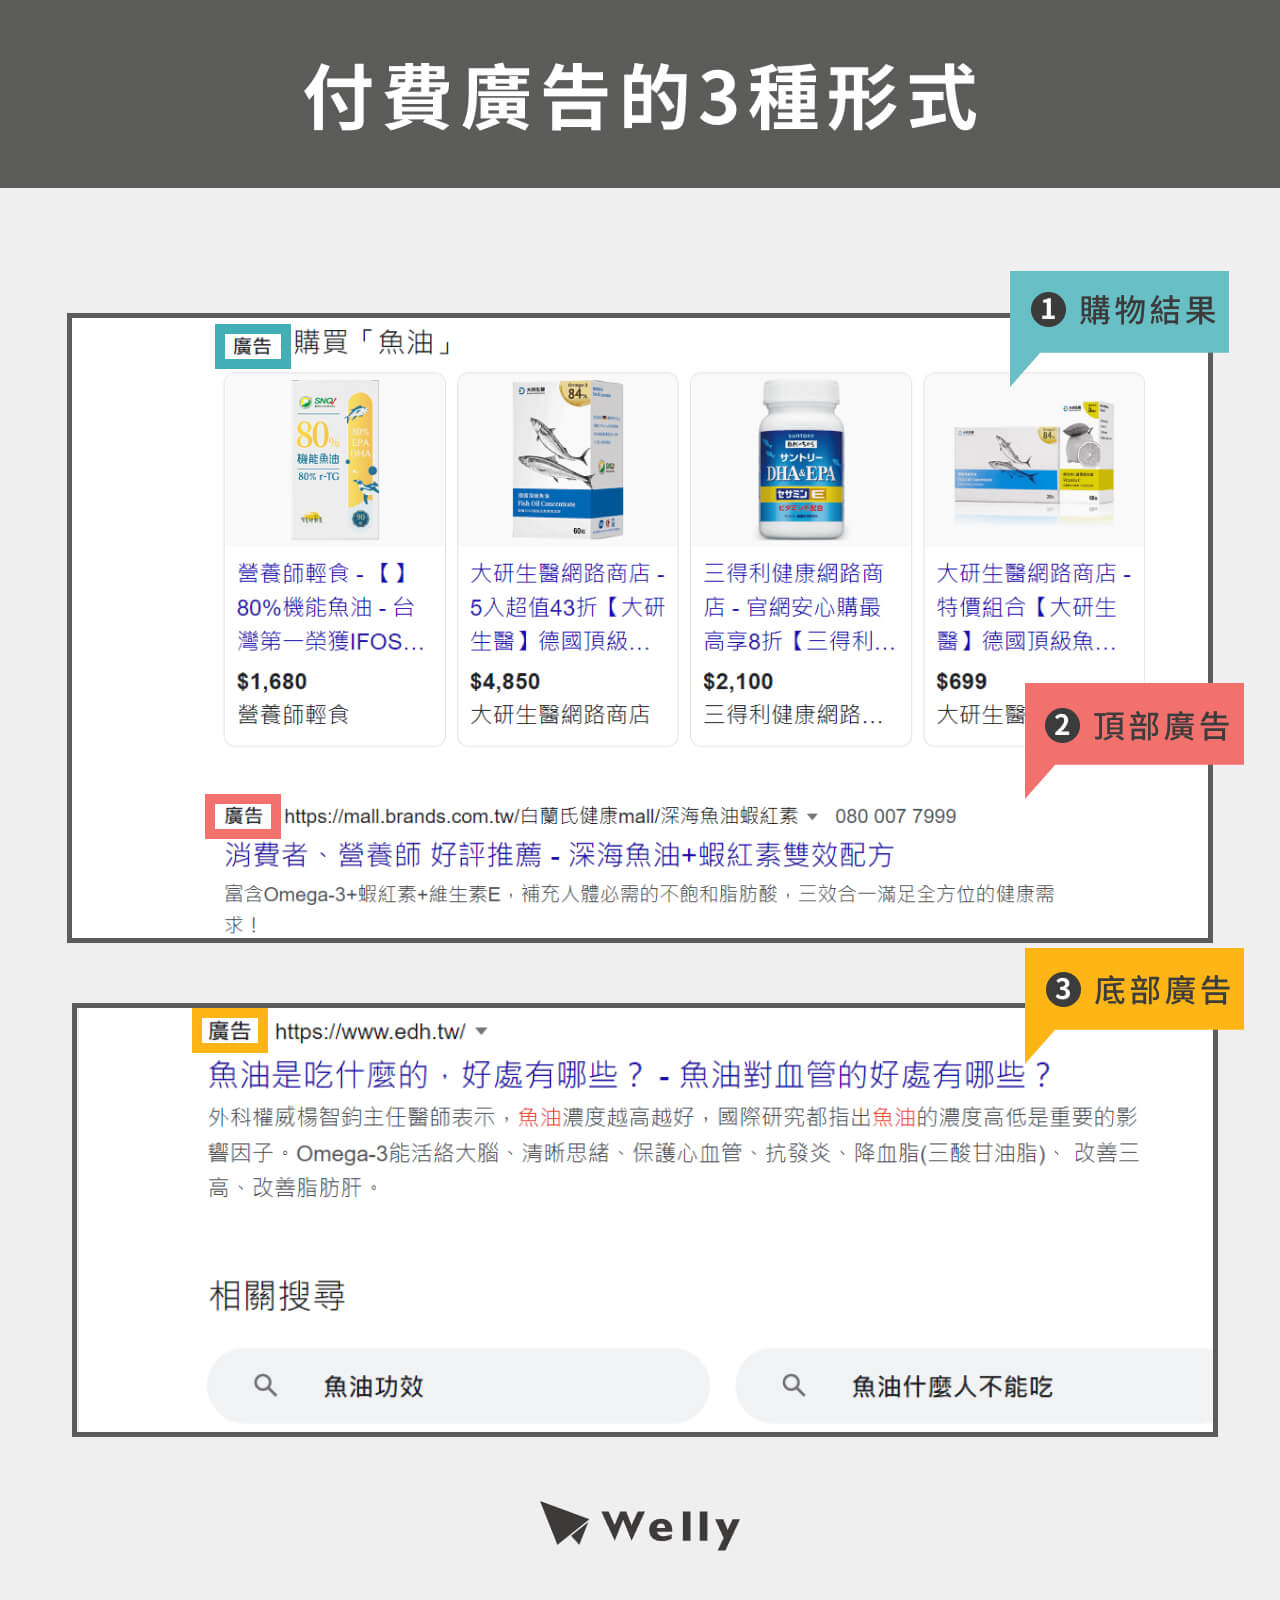Open the 特價組合 德國頂級魚 product link
This screenshot has width=1280, height=1600.
1033,607
